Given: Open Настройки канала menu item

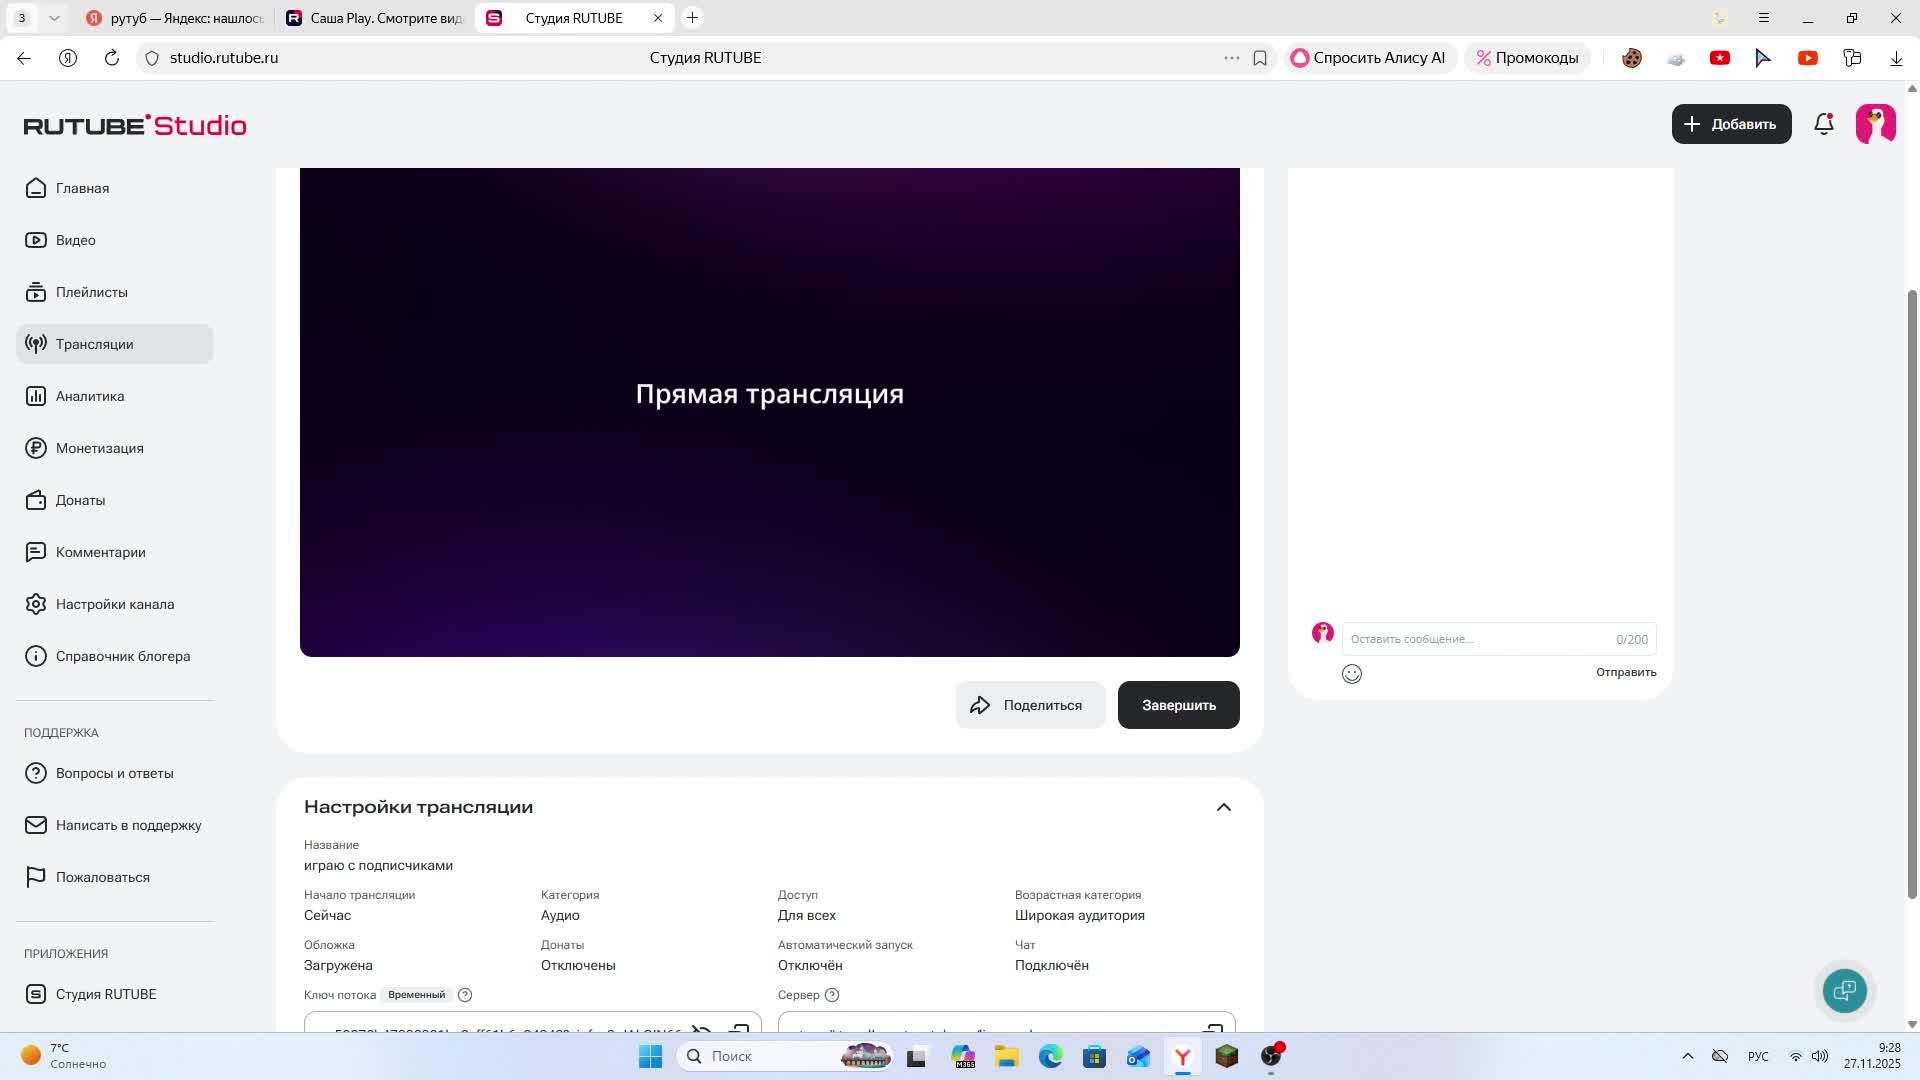Looking at the screenshot, I should pyautogui.click(x=114, y=604).
